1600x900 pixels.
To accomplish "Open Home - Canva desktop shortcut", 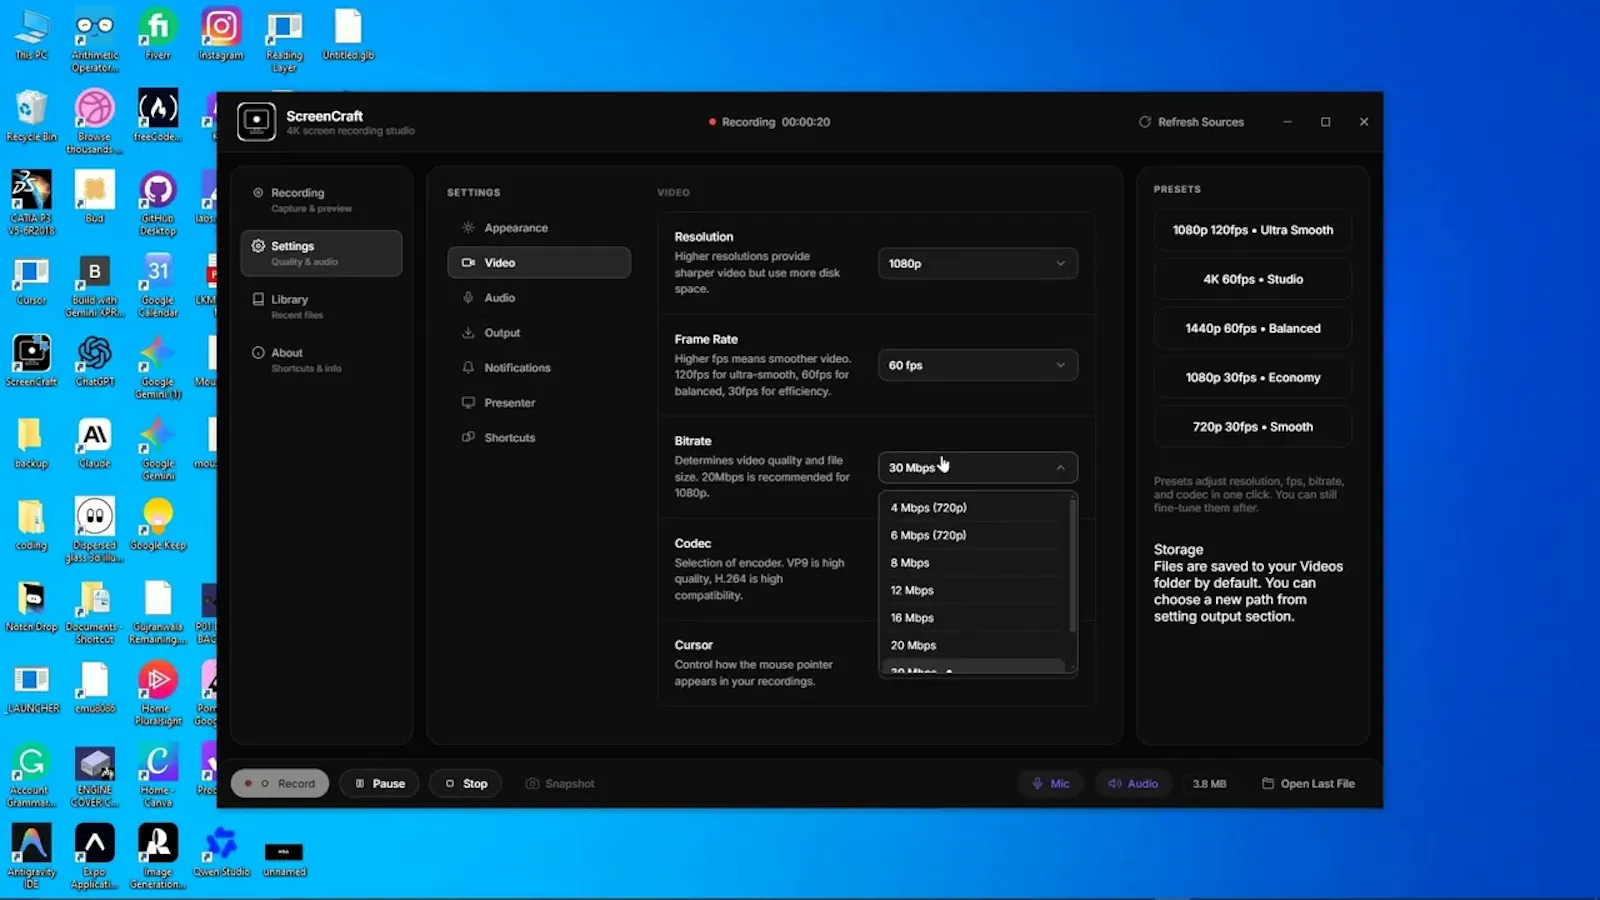I will click(x=158, y=776).
